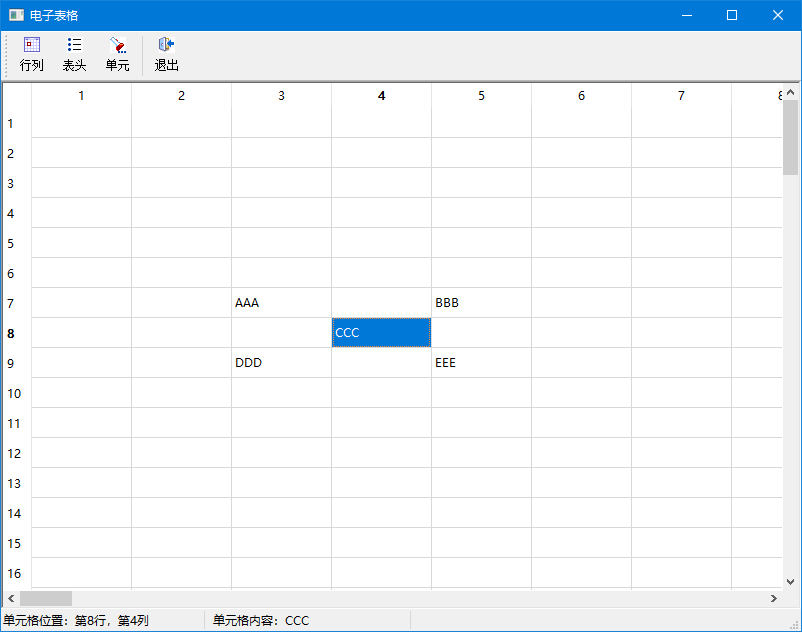Click row header 5

[x=17, y=243]
